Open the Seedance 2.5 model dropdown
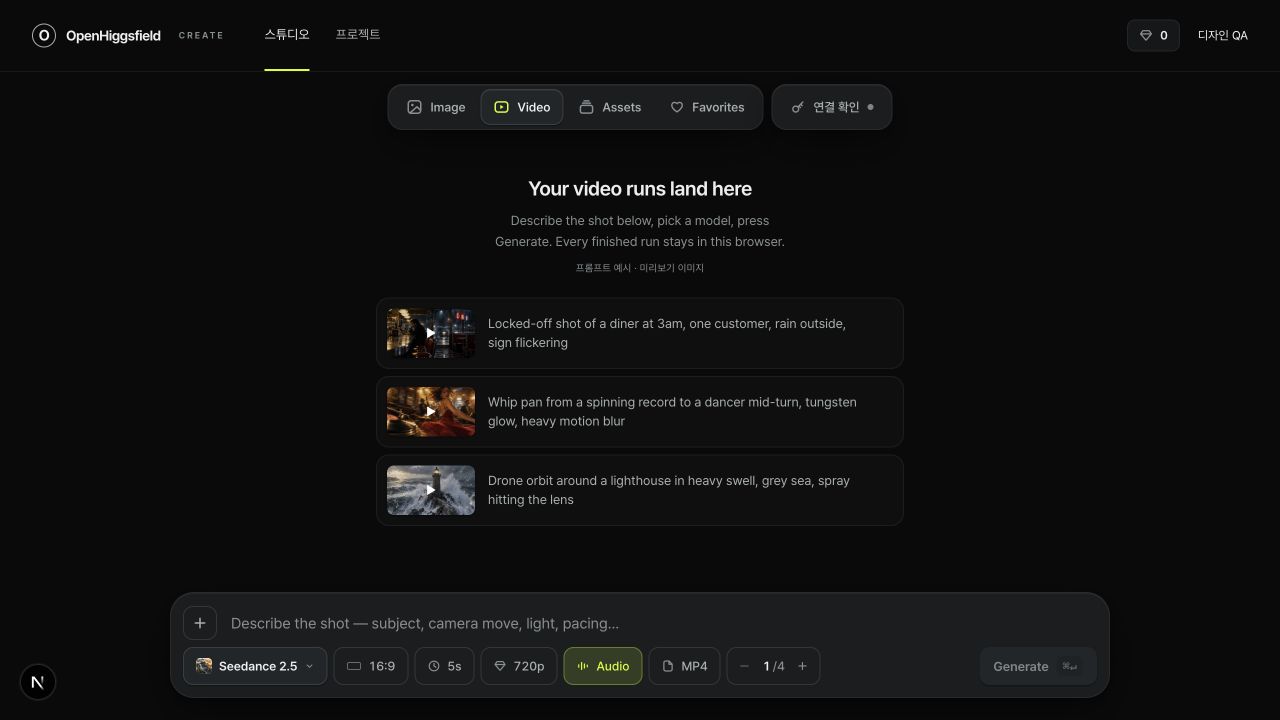Image resolution: width=1280 pixels, height=720 pixels. tap(255, 666)
